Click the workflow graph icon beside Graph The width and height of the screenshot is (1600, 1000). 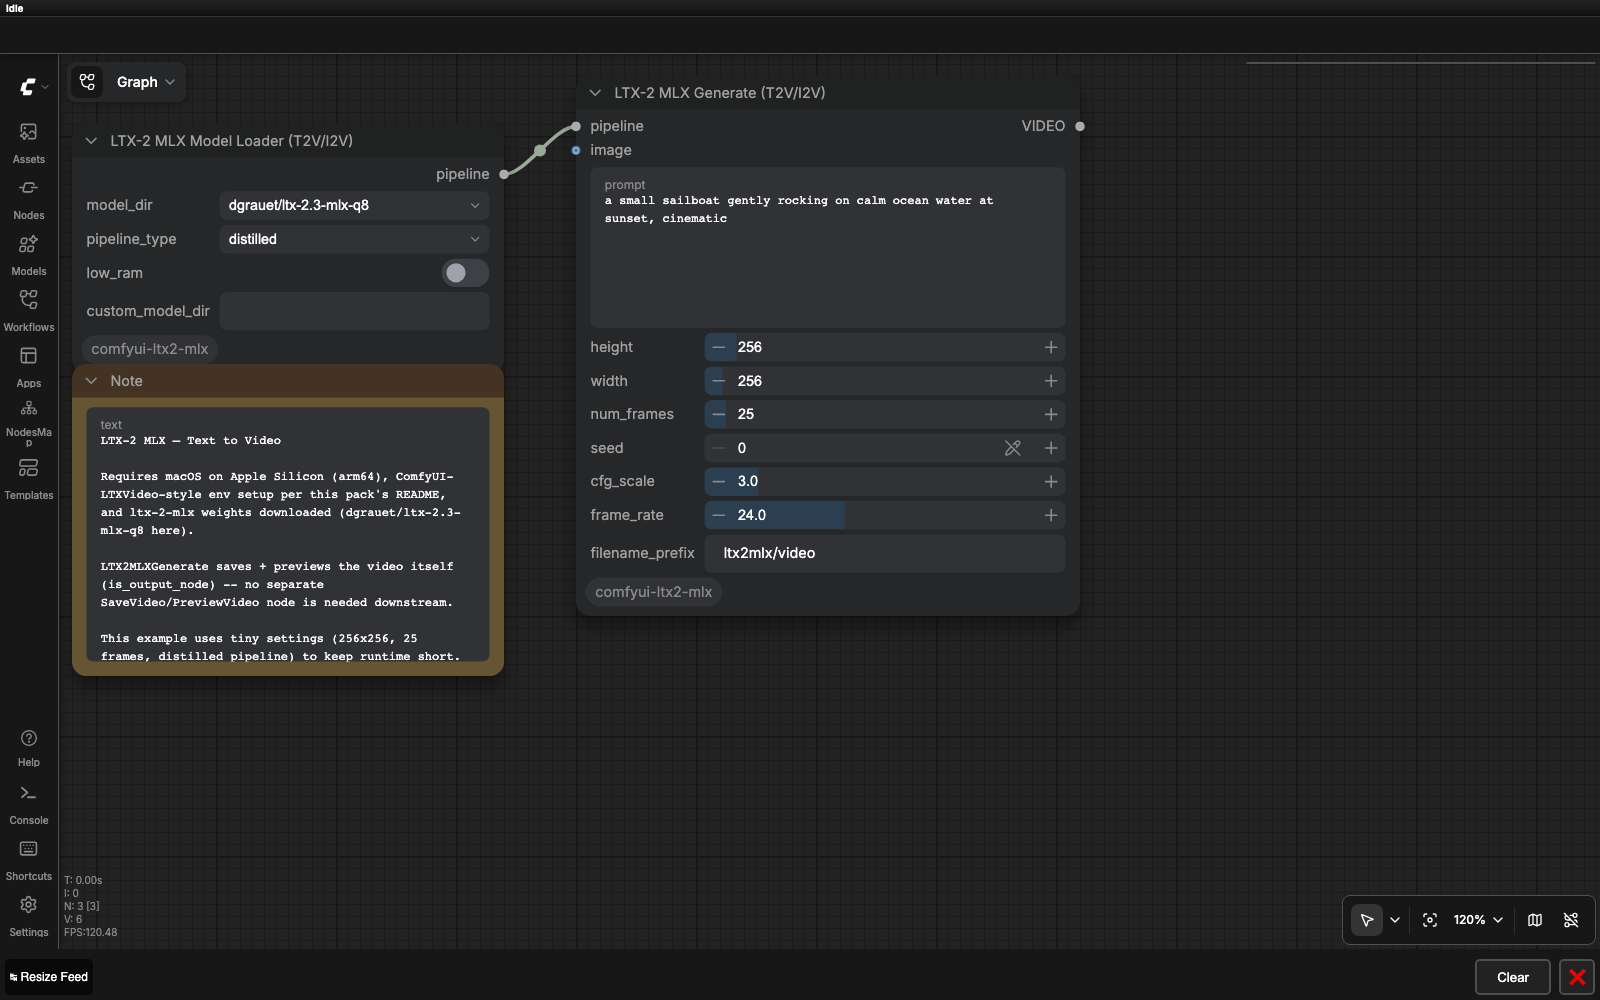click(x=88, y=82)
